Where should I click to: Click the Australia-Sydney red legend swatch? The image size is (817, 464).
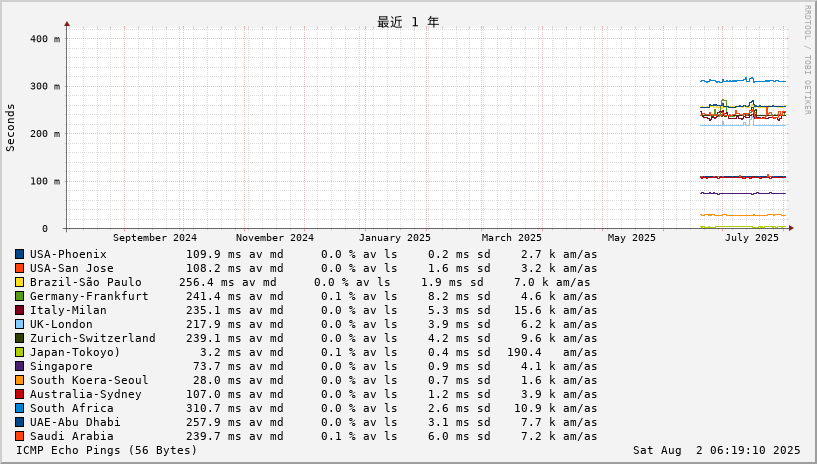(x=19, y=395)
